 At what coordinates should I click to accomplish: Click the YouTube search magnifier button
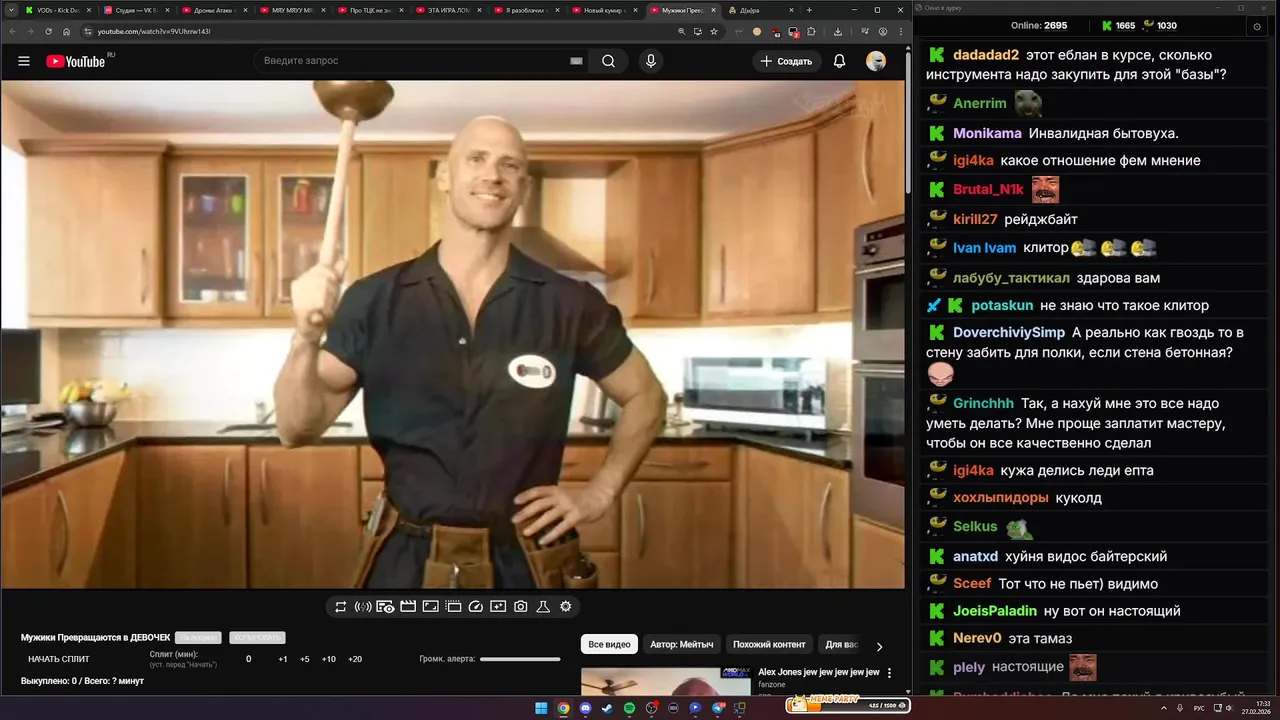point(608,61)
